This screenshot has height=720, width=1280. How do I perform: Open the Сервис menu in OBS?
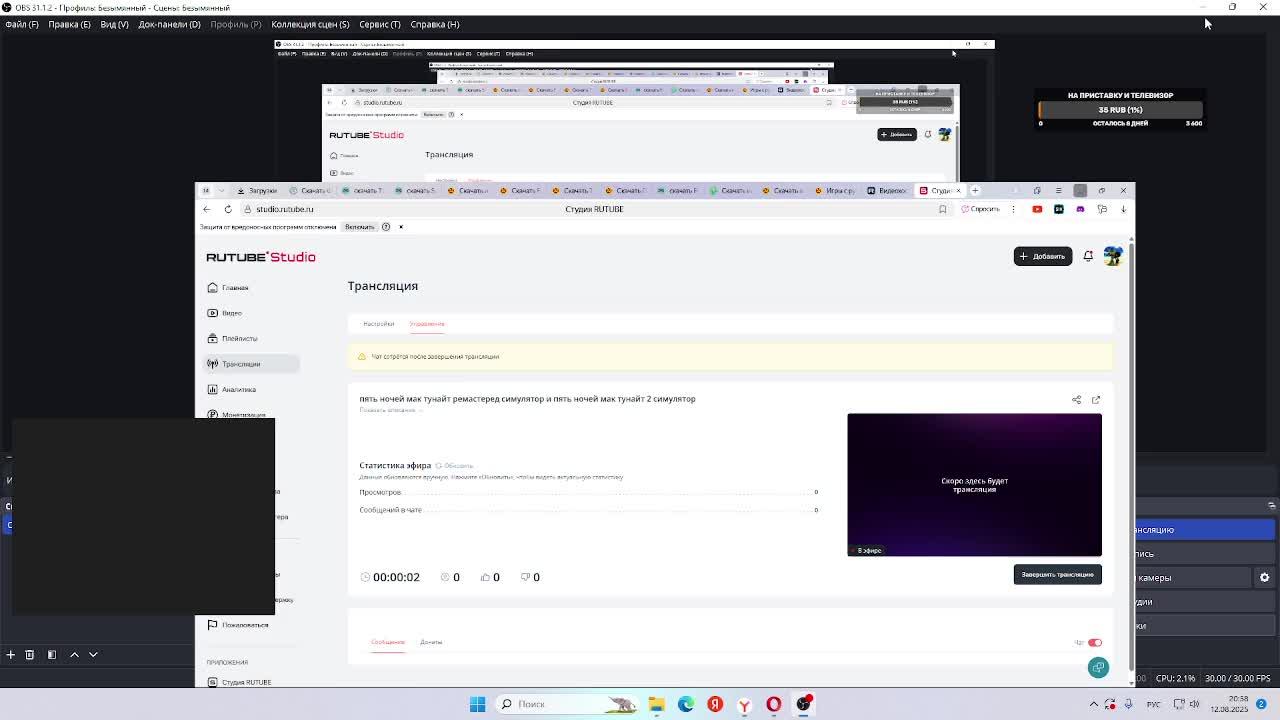(x=379, y=24)
